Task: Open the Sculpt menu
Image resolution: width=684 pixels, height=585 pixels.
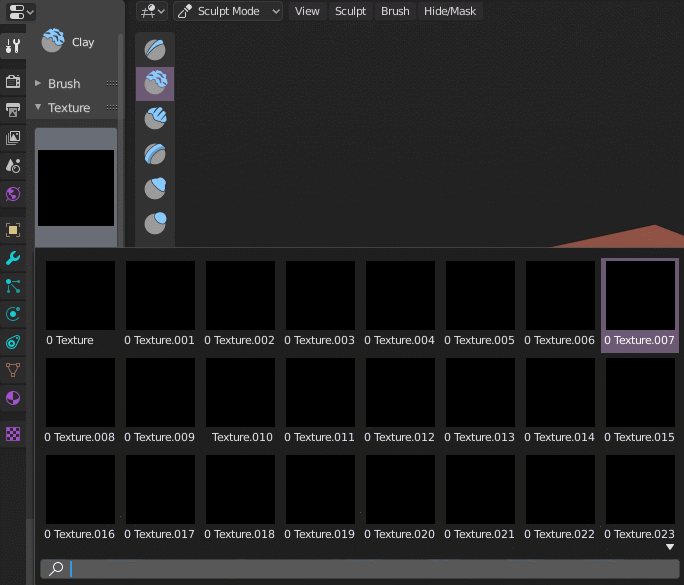Action: click(x=350, y=11)
